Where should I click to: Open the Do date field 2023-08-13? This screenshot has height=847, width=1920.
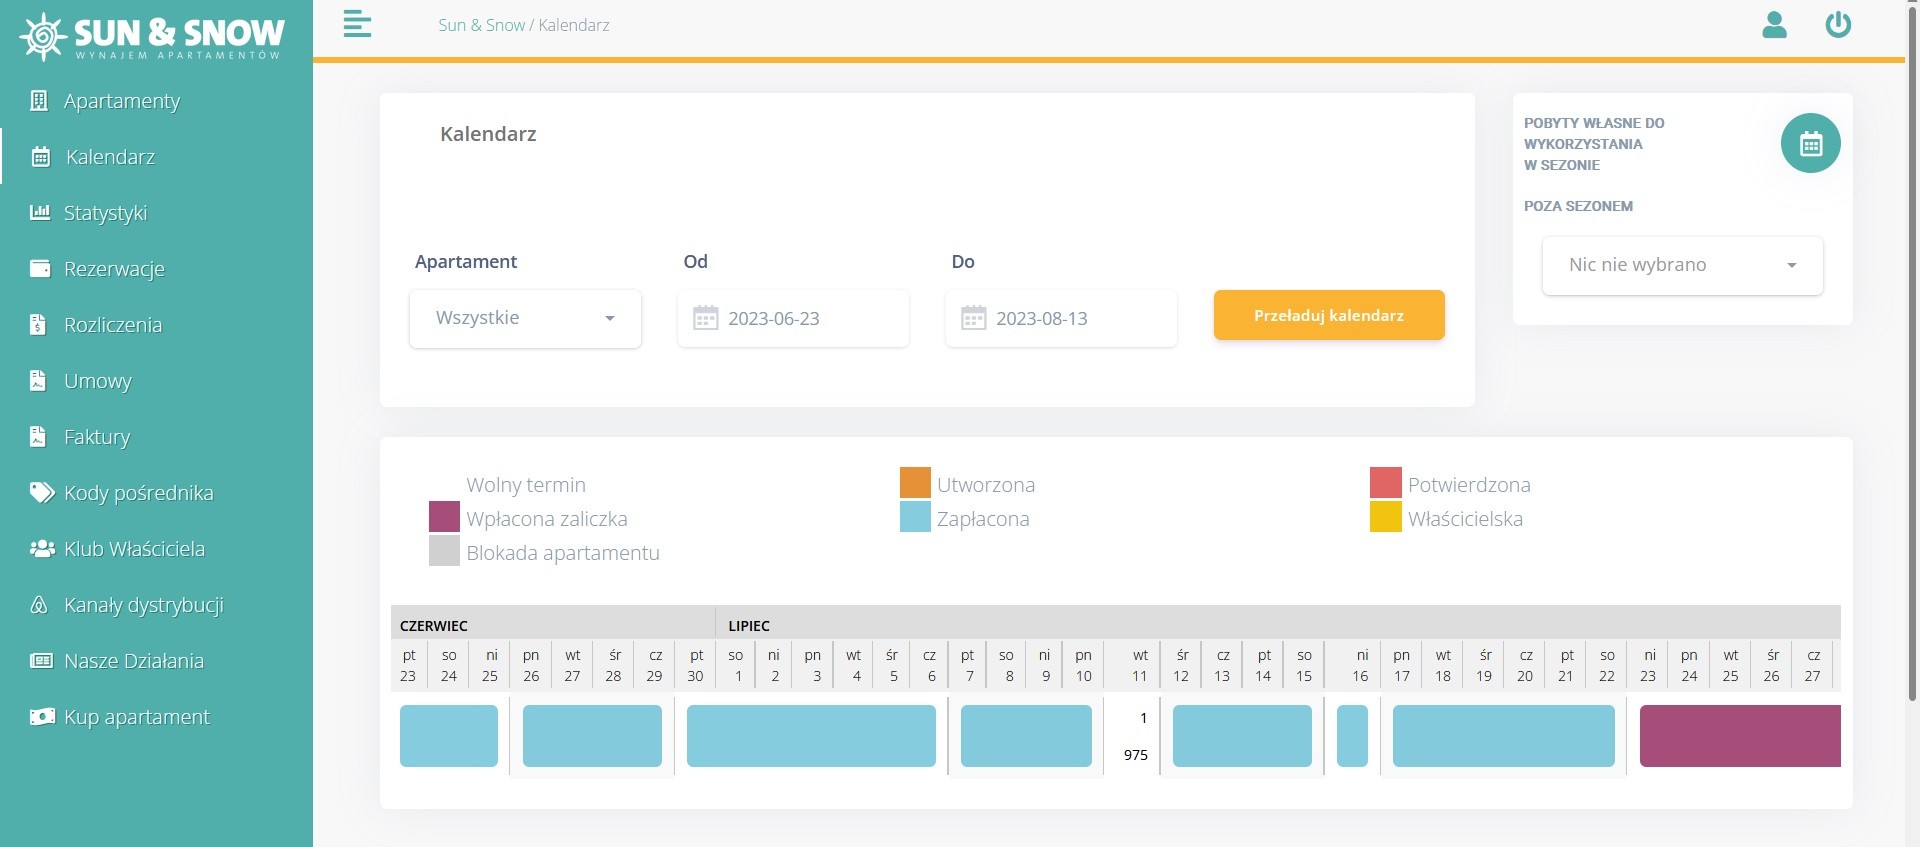point(1061,318)
